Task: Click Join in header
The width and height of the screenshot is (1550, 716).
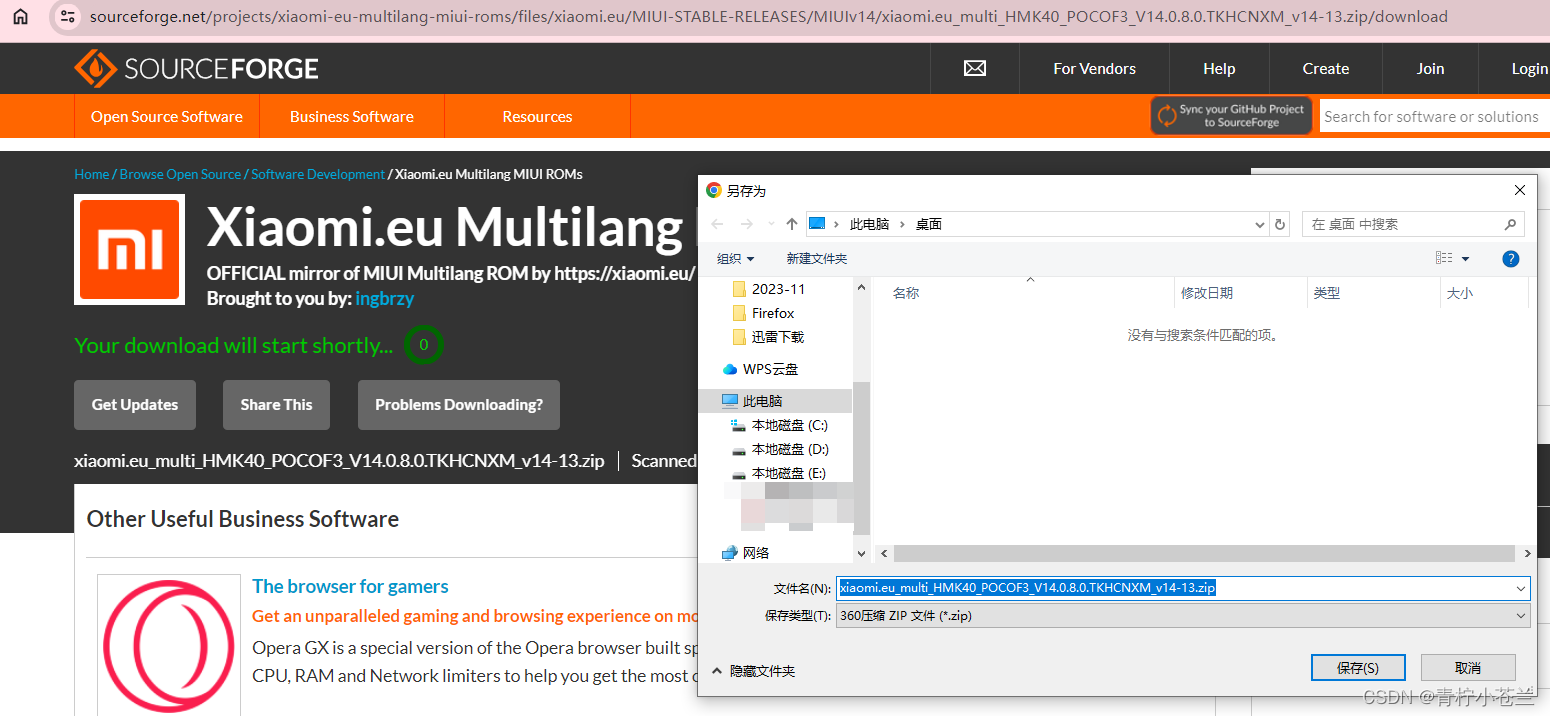Action: click(x=1430, y=68)
